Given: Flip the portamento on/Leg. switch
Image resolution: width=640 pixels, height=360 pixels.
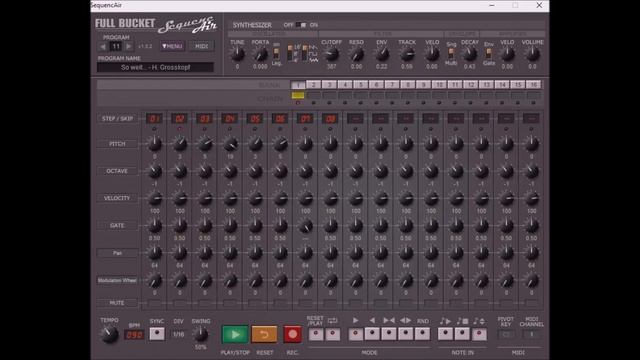Looking at the screenshot, I should [276, 53].
